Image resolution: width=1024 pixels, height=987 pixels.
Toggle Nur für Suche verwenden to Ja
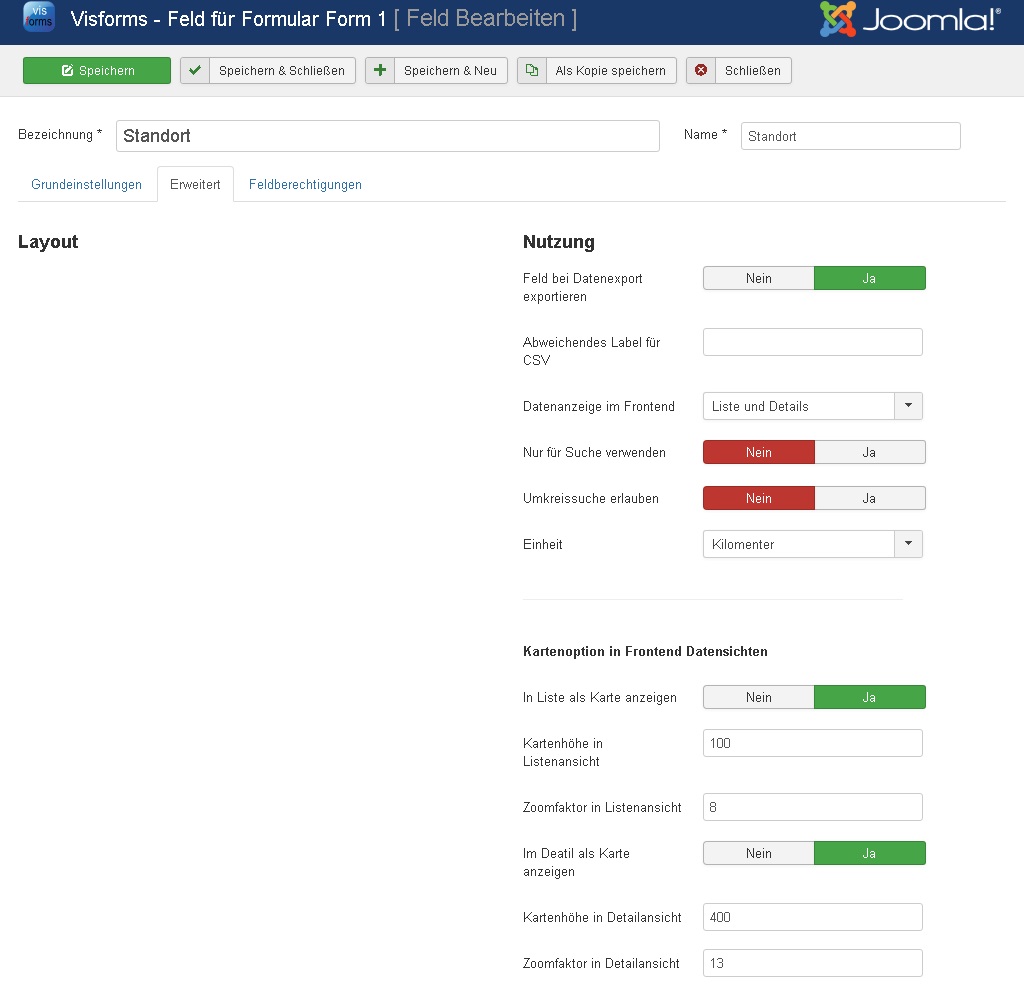[x=870, y=452]
